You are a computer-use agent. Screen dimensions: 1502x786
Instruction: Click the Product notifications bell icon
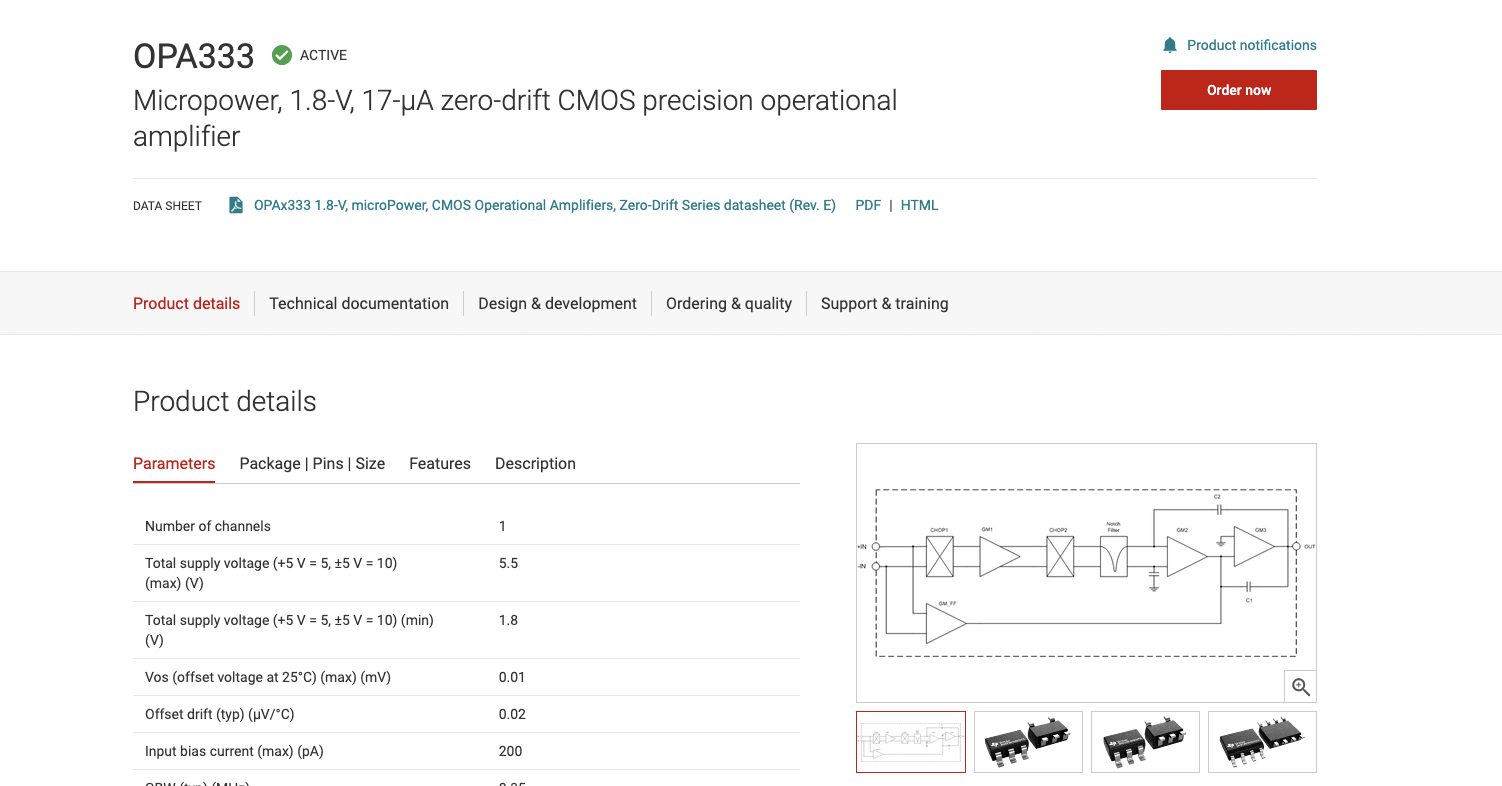pyautogui.click(x=1170, y=45)
